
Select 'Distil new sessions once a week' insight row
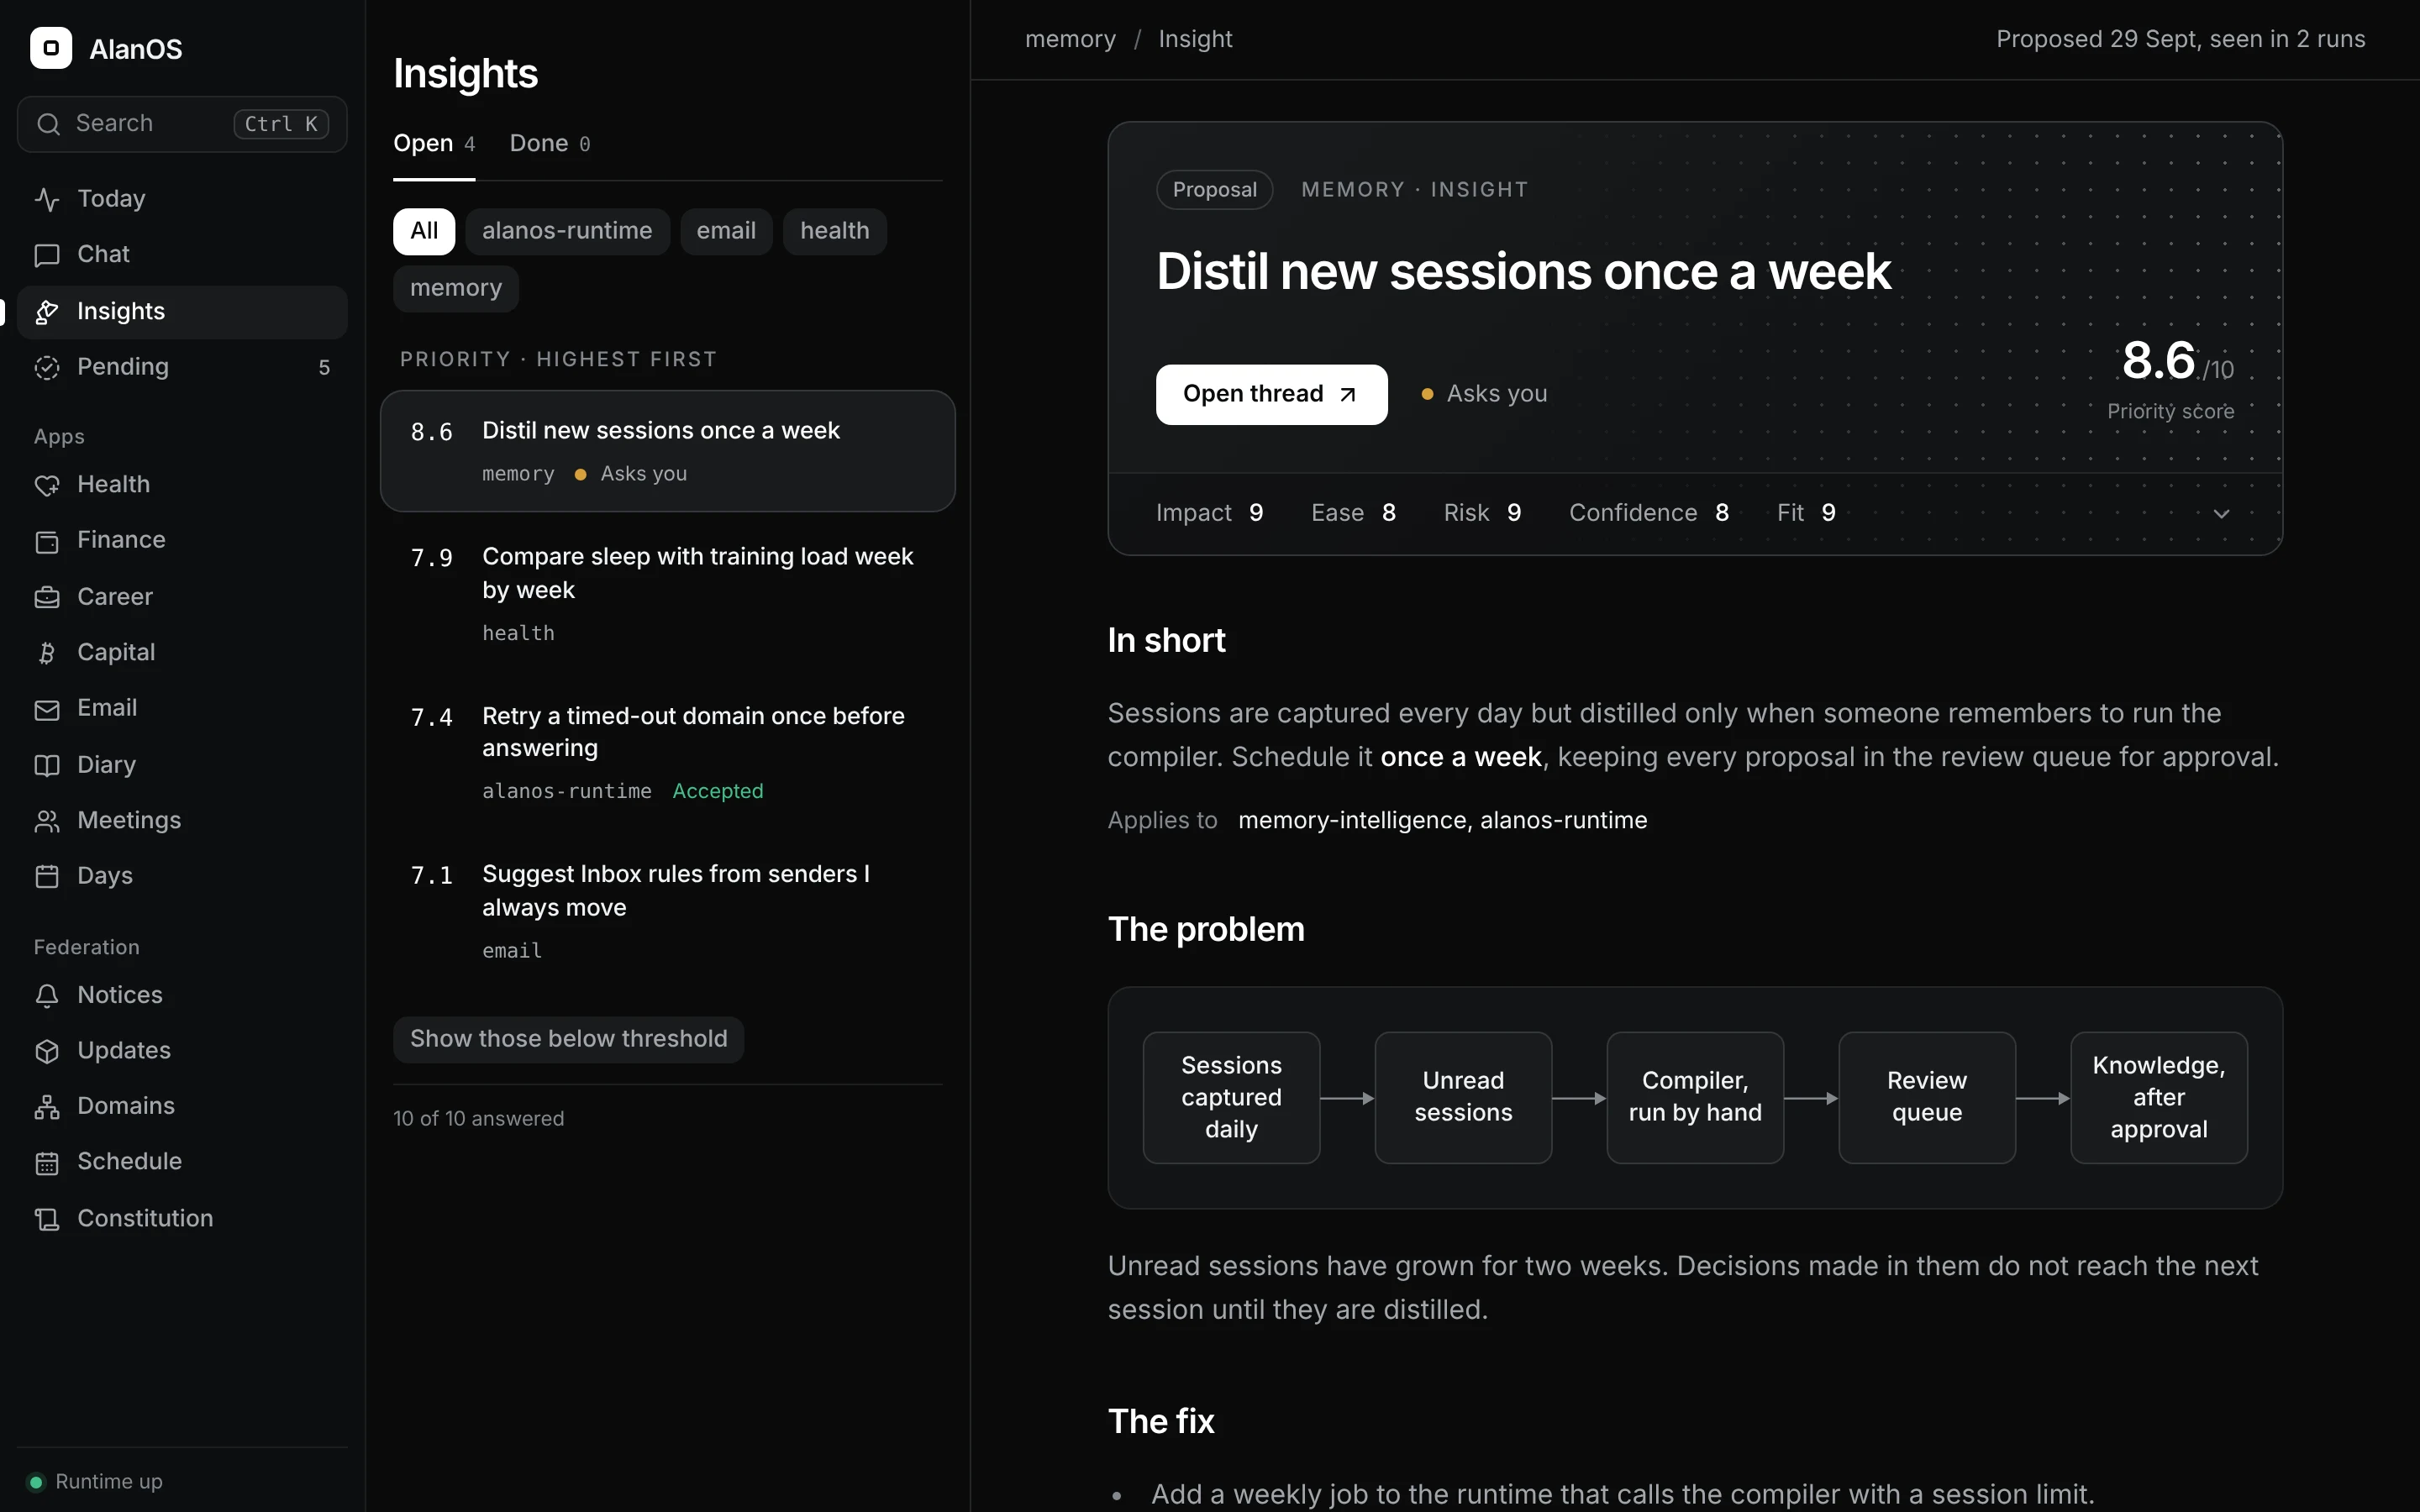[x=668, y=451]
